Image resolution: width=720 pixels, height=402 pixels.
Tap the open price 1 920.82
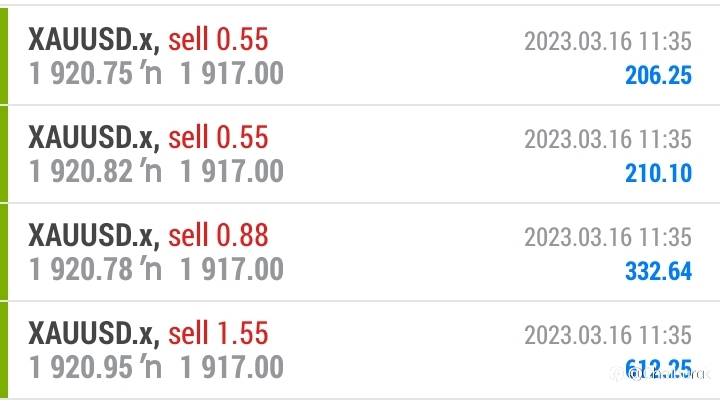pos(81,171)
